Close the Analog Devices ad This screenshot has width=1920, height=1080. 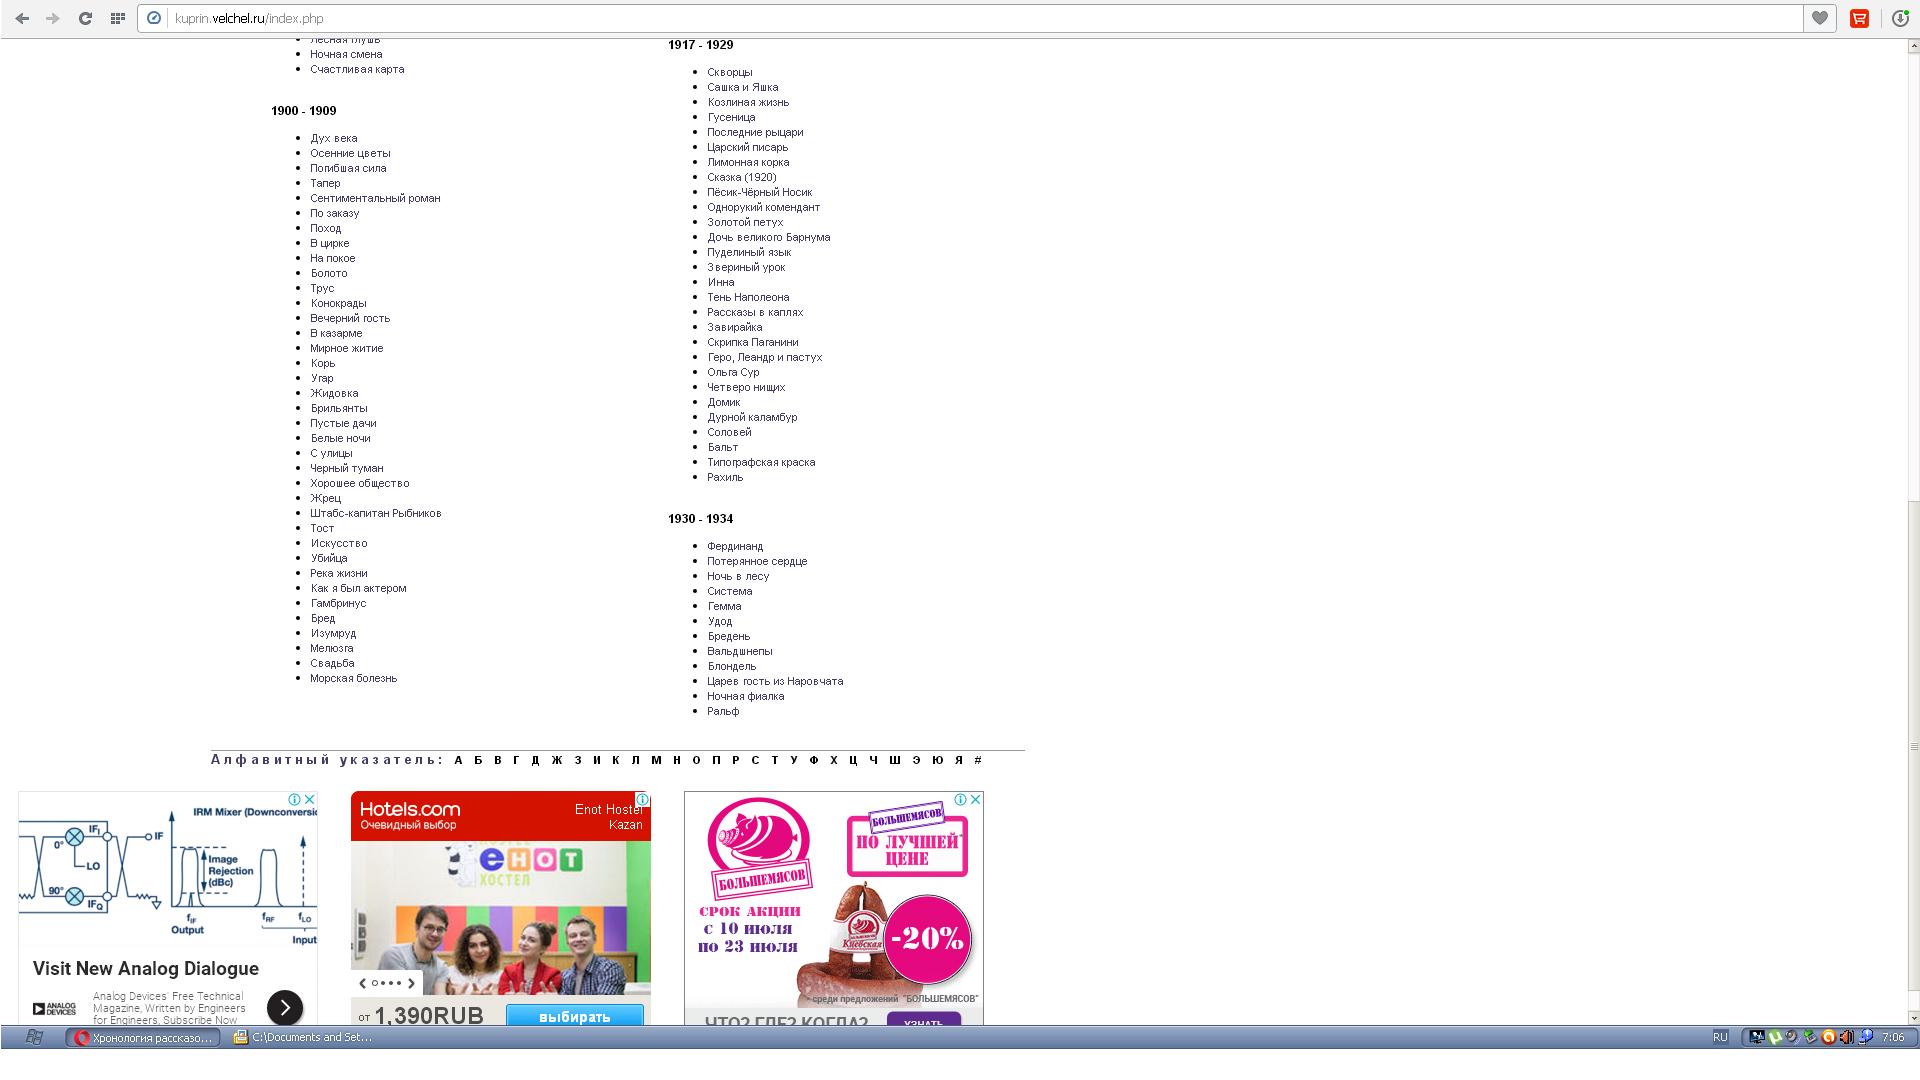tap(310, 799)
